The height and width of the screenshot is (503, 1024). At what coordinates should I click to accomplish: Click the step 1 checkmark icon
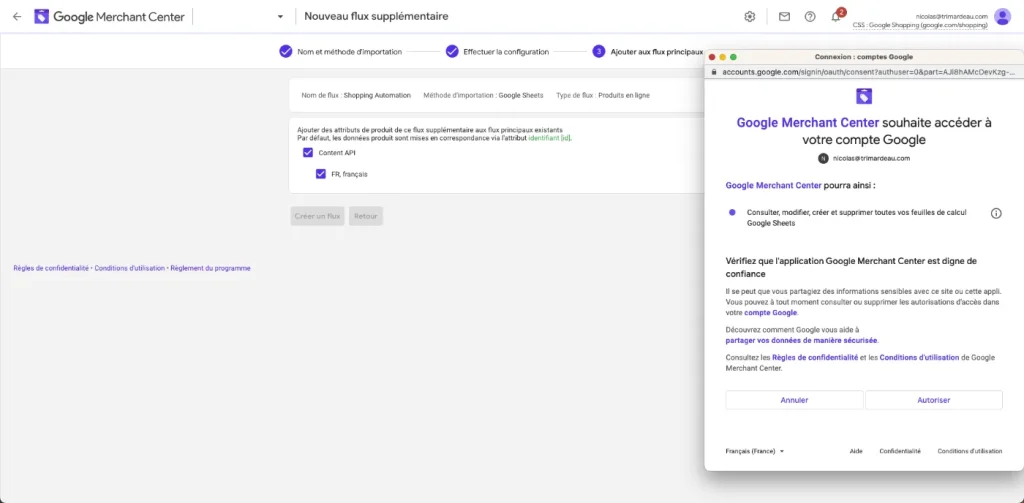285,52
